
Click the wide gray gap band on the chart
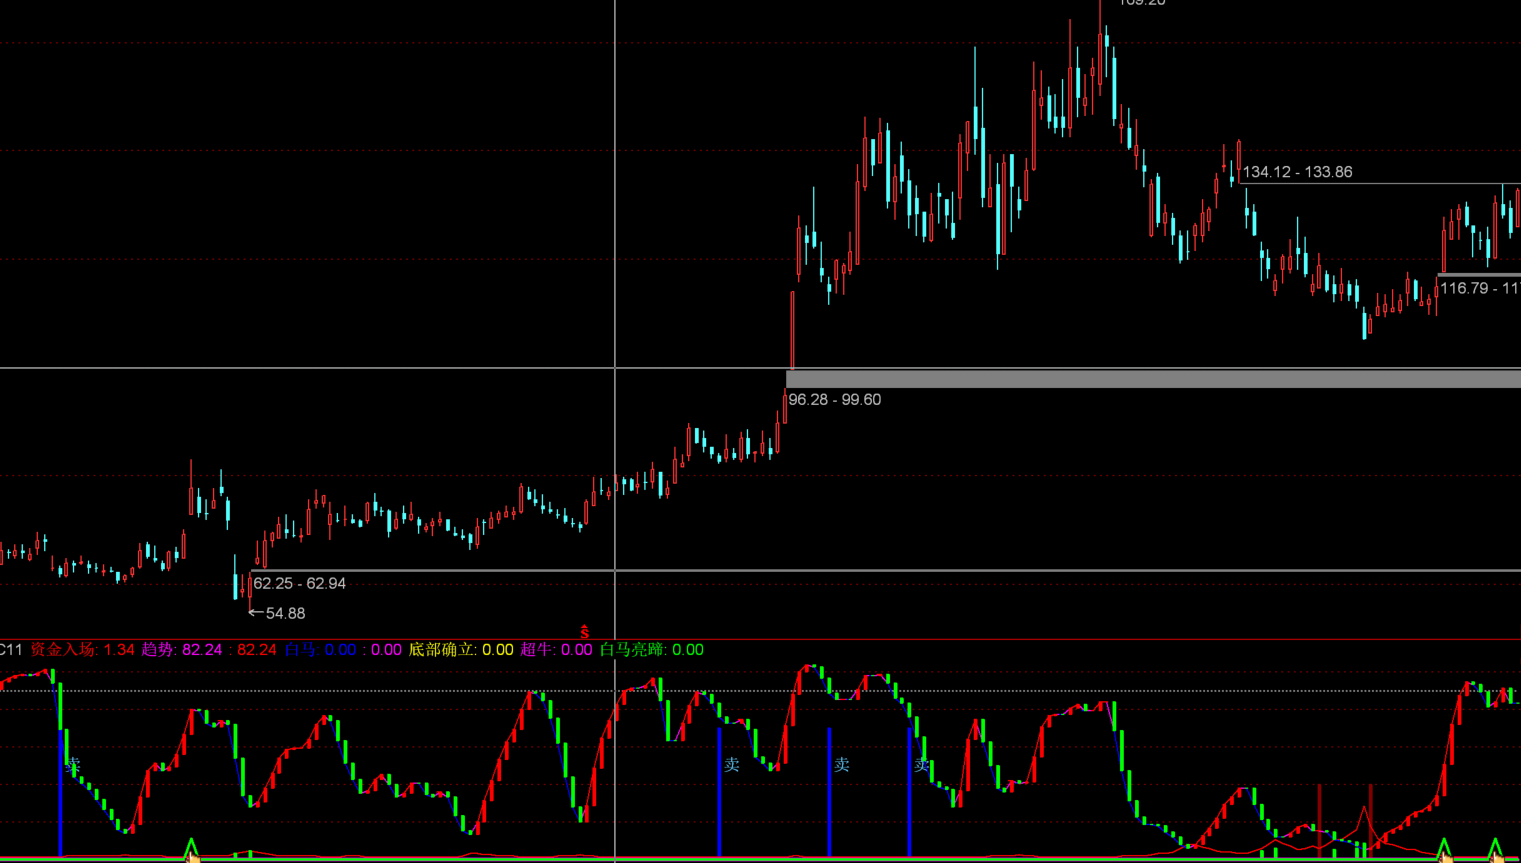[1150, 379]
